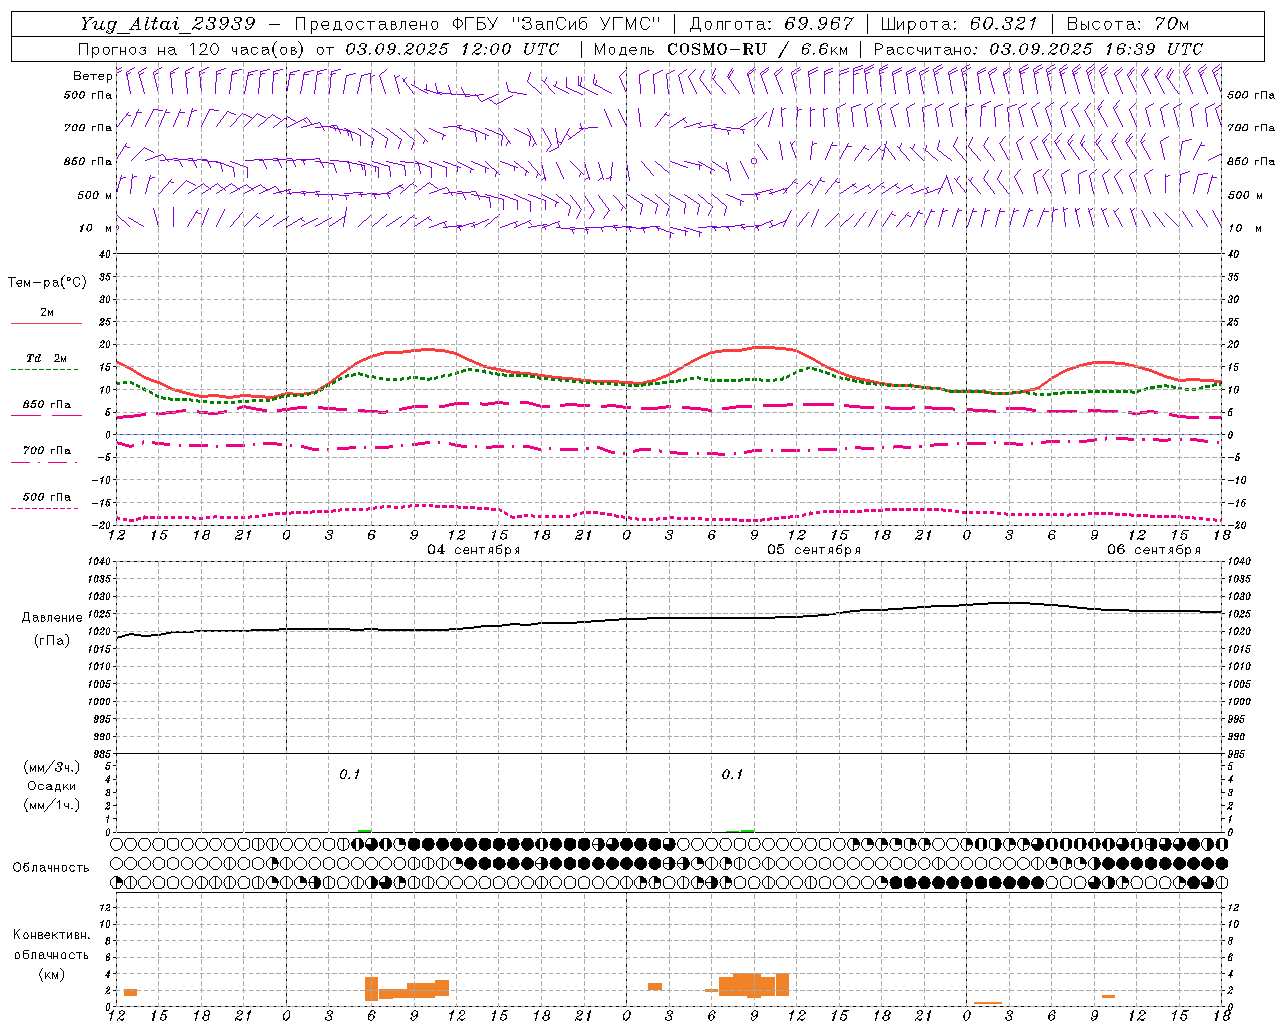Click the small orange convective bar at the chart start
The width and height of the screenshot is (1280, 1024).
coord(130,992)
